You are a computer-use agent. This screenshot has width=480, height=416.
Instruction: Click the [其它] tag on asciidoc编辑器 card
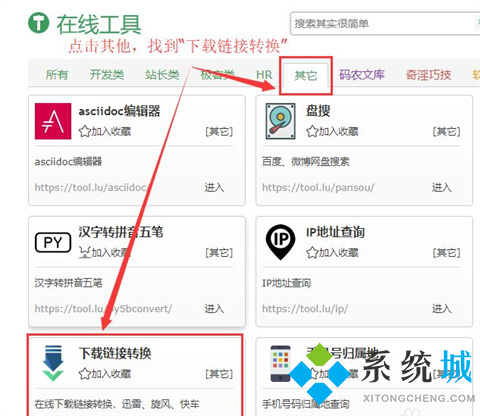[x=219, y=132]
